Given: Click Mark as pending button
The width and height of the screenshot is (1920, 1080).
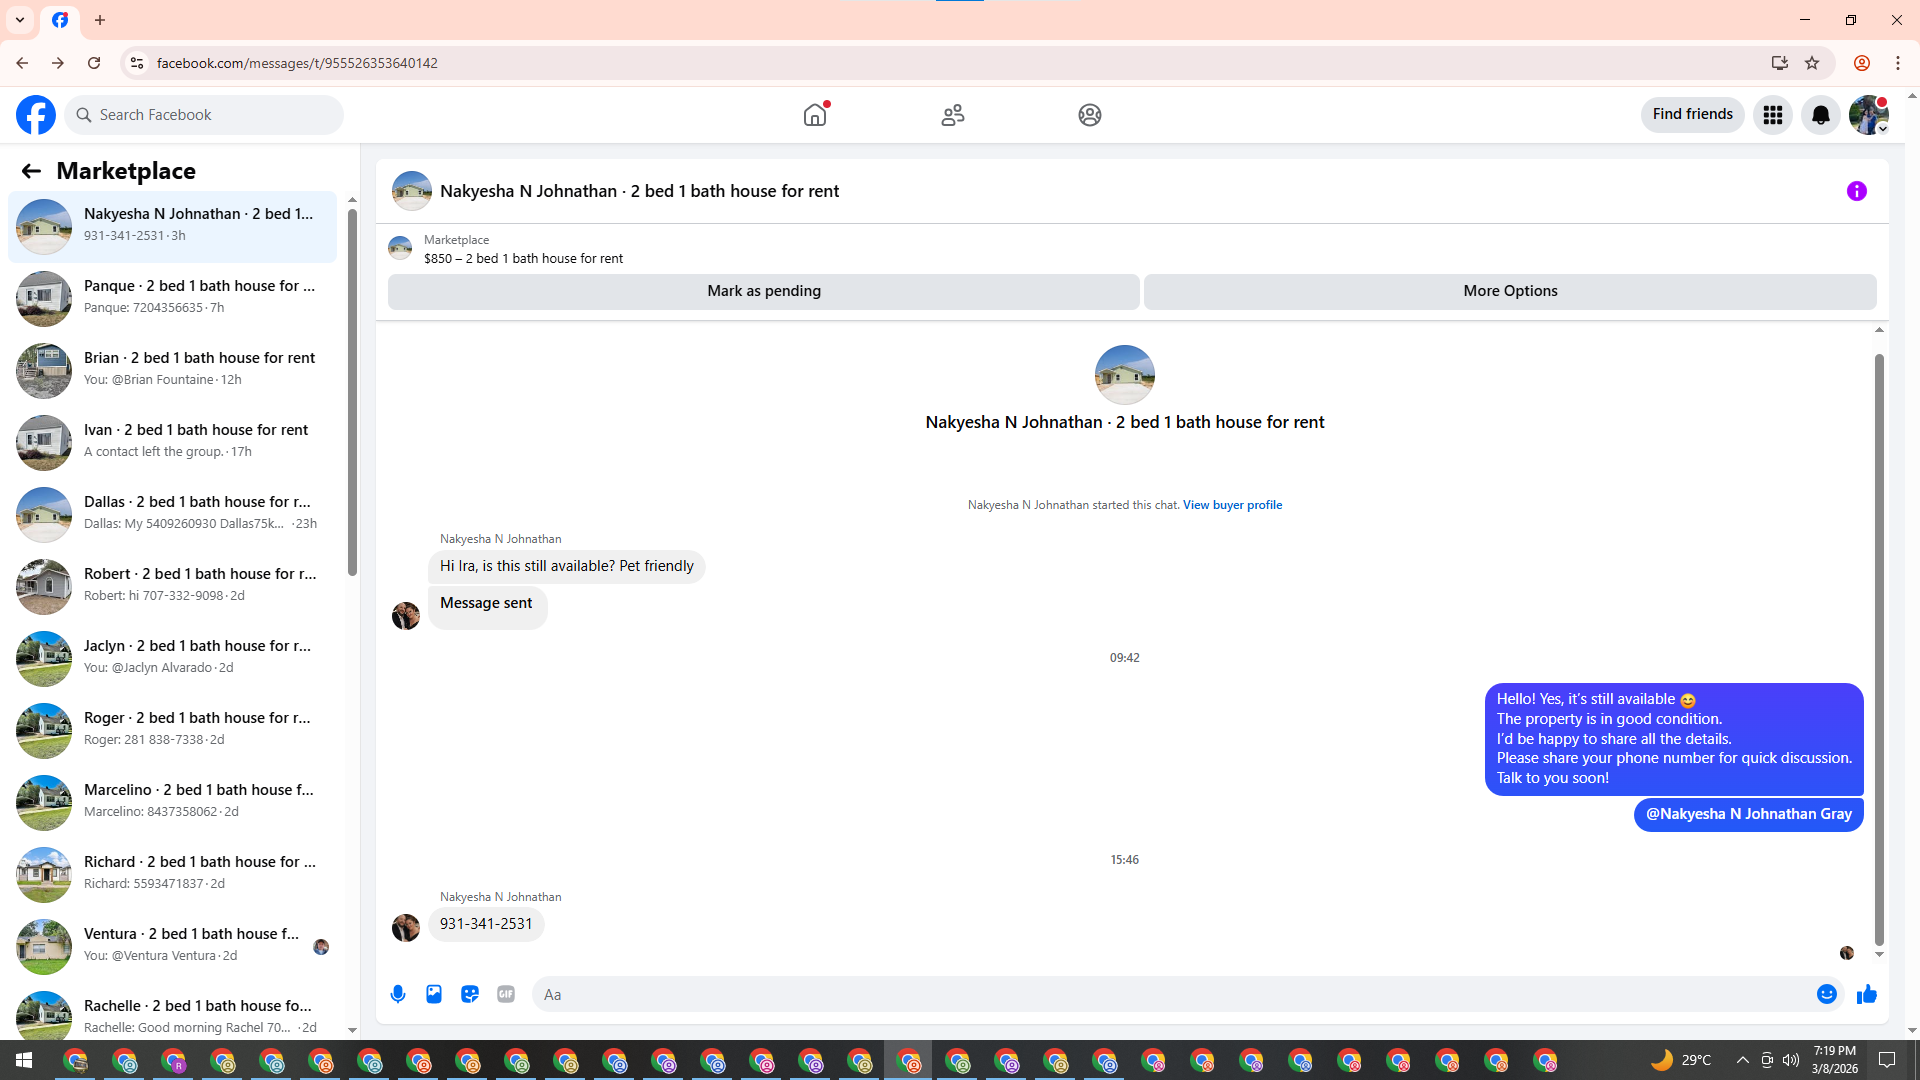Looking at the screenshot, I should 763,291.
